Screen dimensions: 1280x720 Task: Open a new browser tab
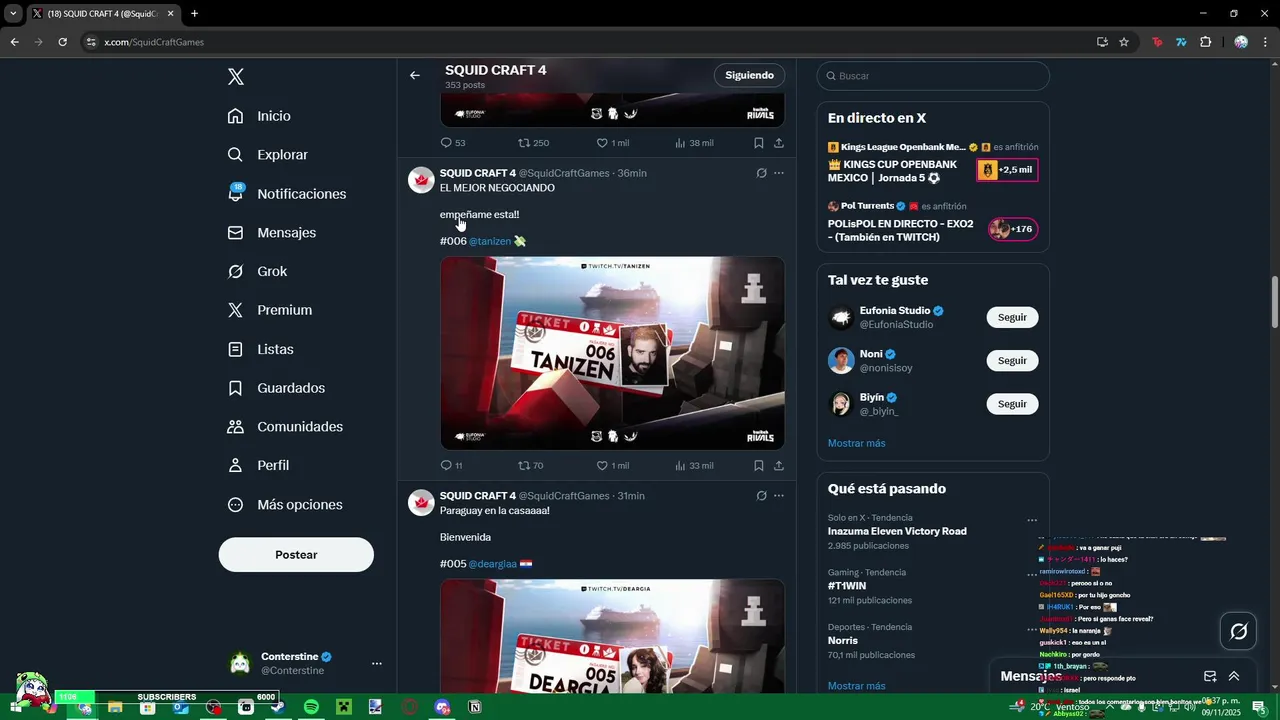194,14
